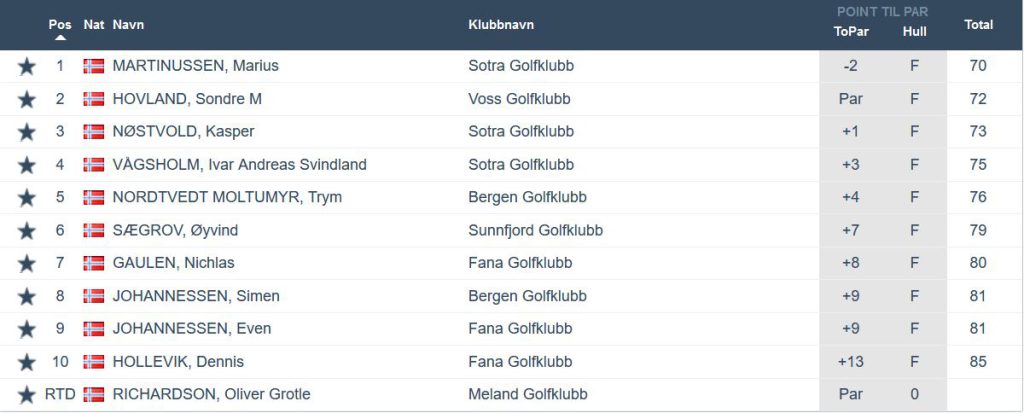Star the favorite icon for MARTINUSSEN, Marius
1024x413 pixels.
pyautogui.click(x=27, y=67)
